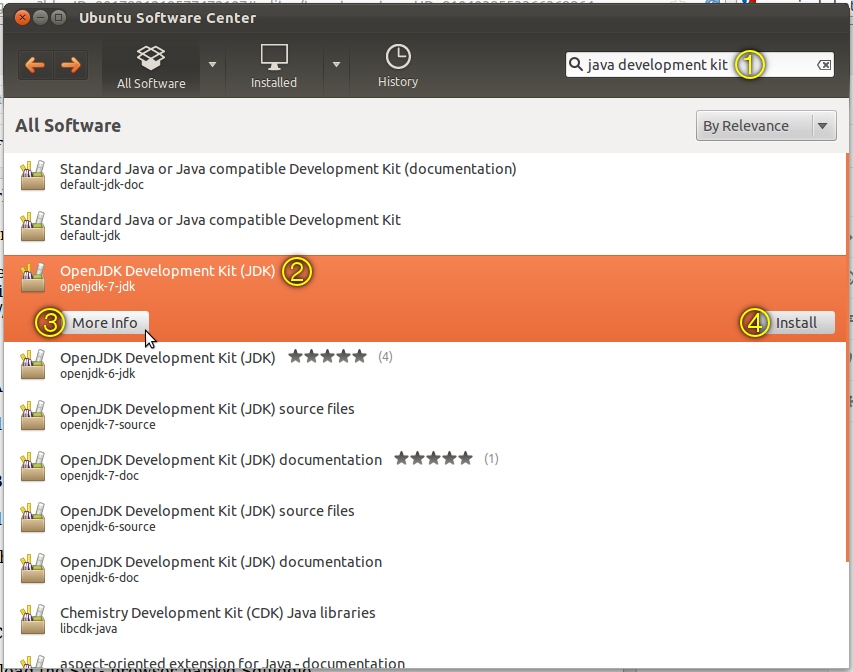Click the results list vertical scrollbar
Screen dimensions: 853x672
[x=848, y=359]
